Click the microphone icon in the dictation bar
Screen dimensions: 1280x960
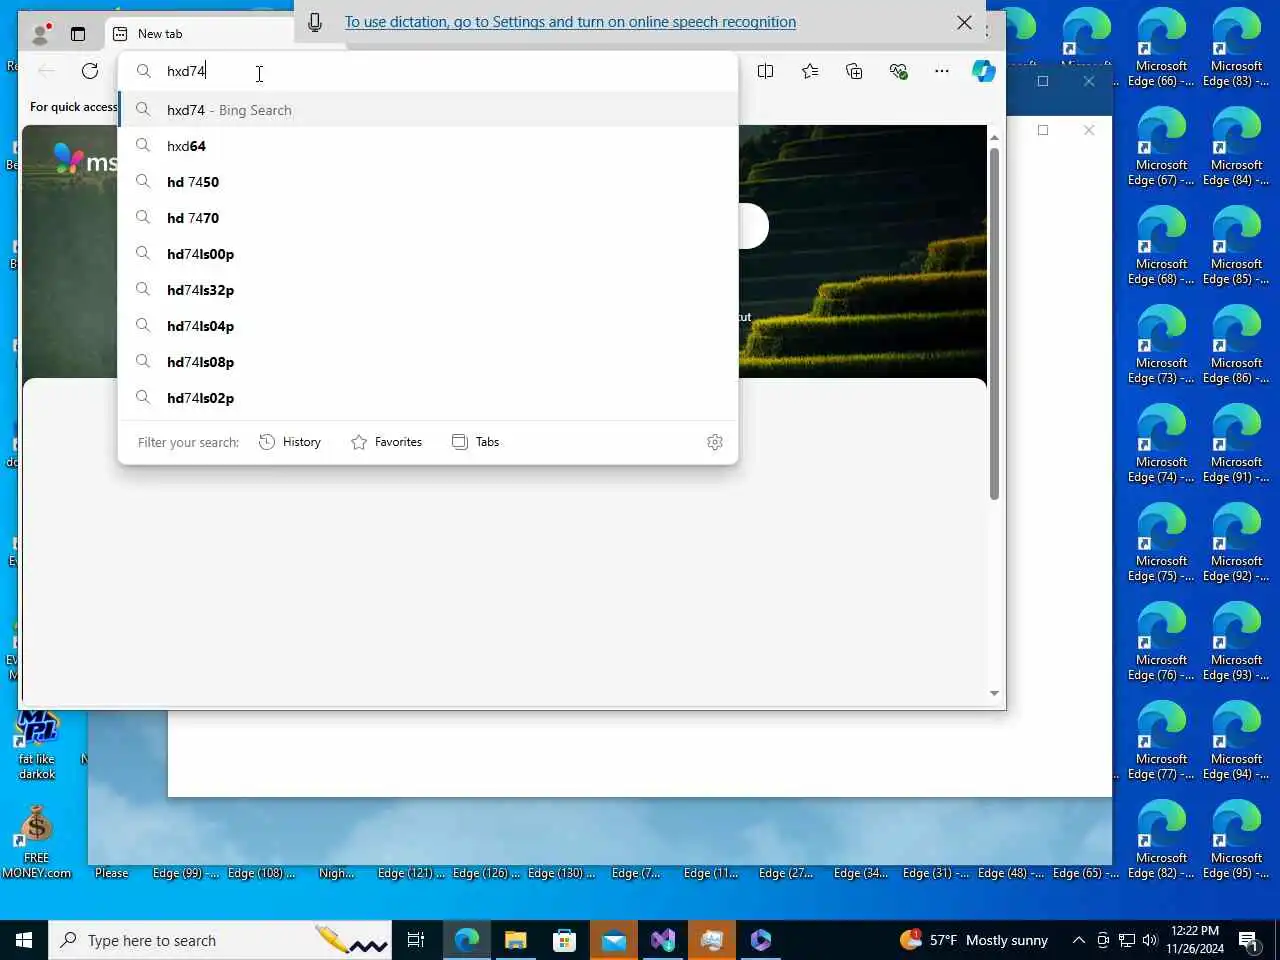coord(315,22)
